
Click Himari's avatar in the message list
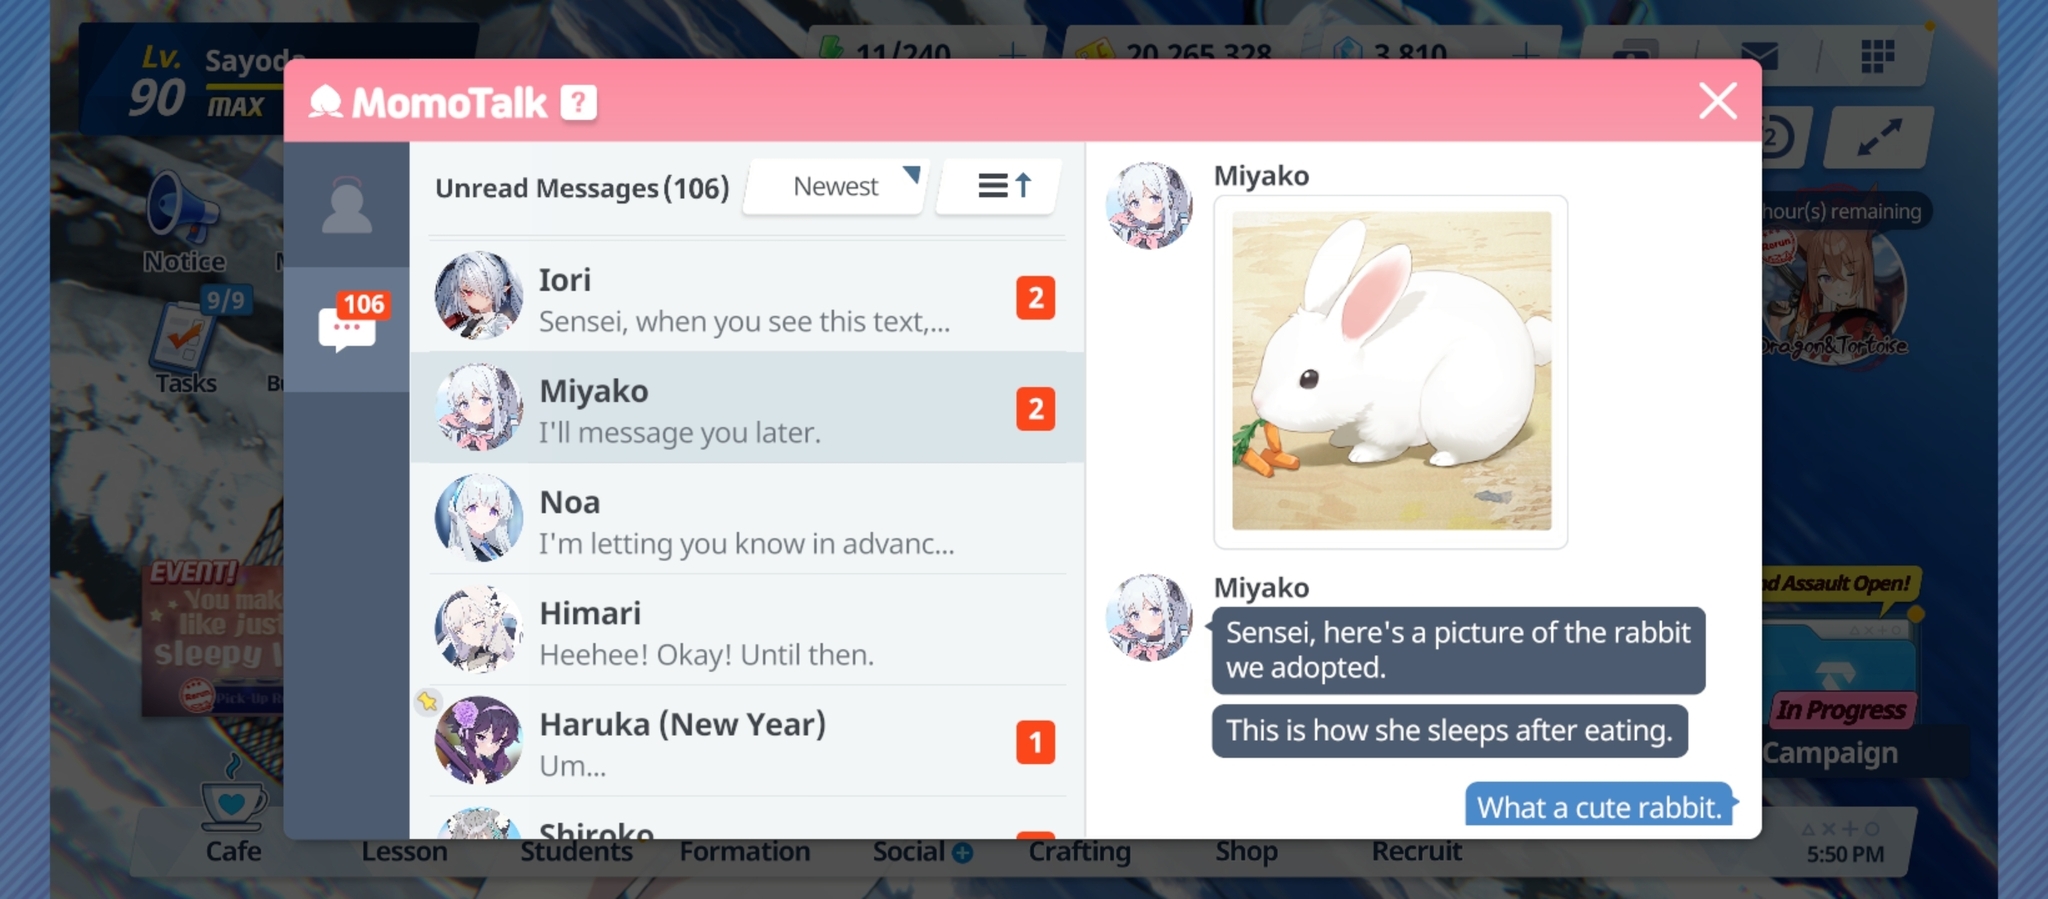(x=478, y=629)
